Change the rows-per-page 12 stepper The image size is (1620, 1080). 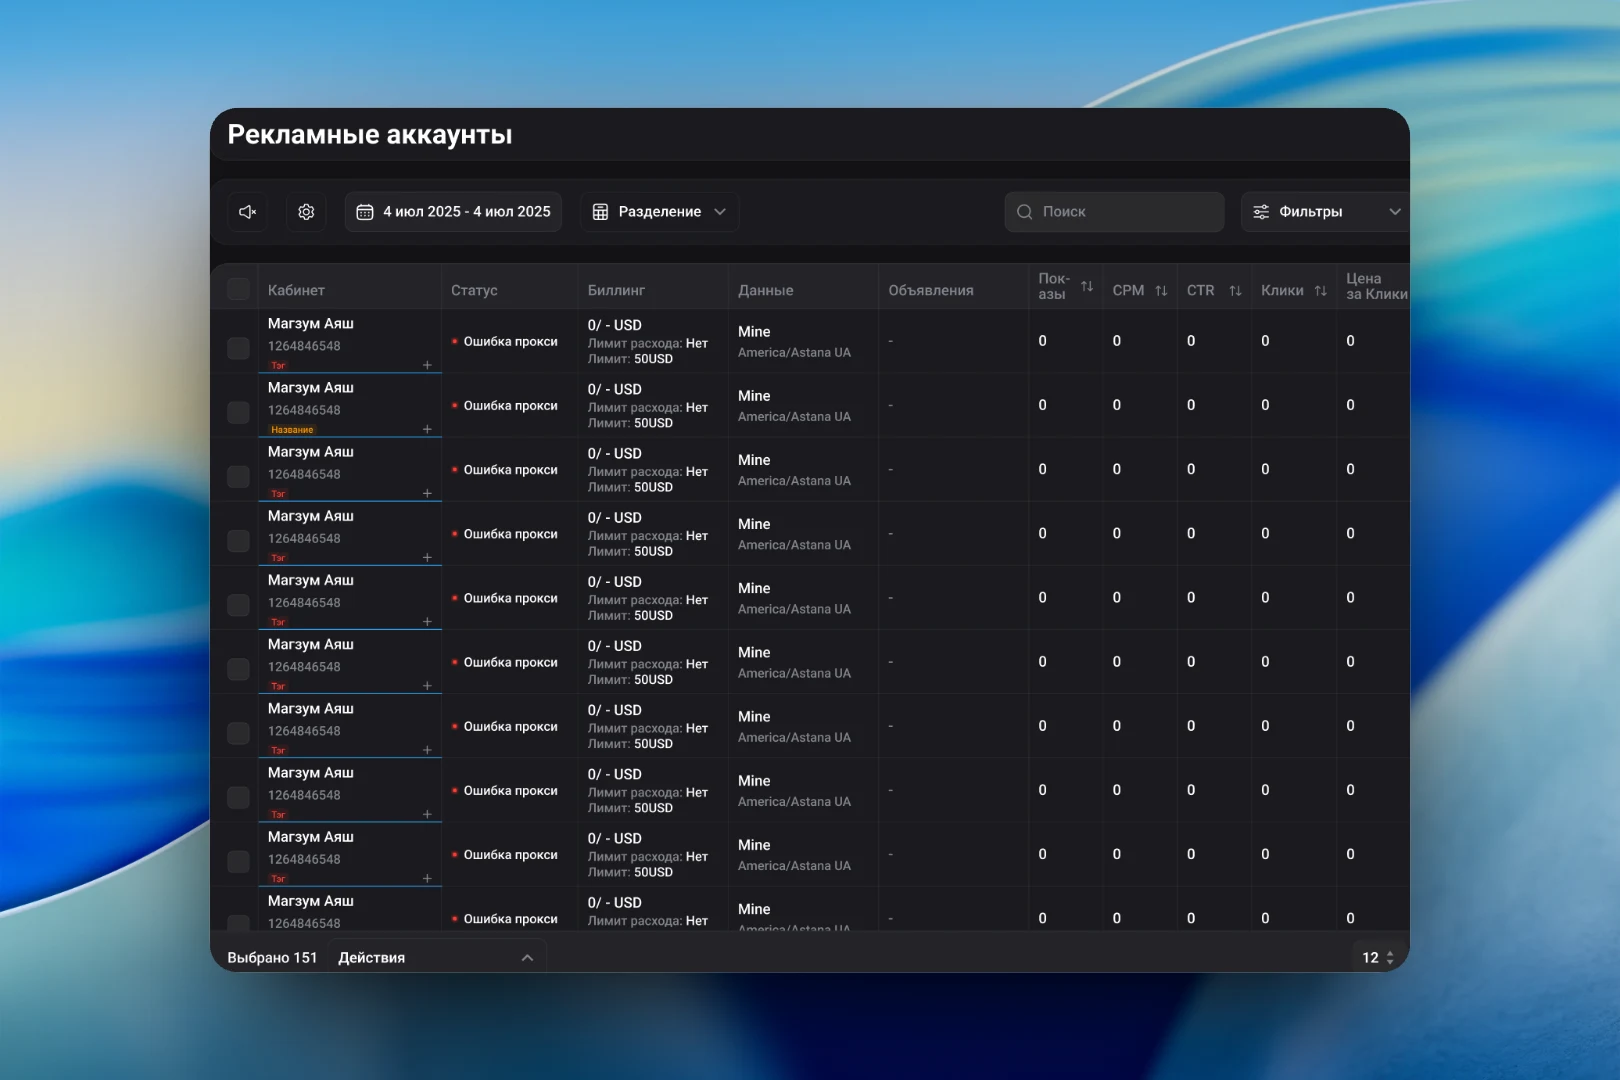point(1378,958)
